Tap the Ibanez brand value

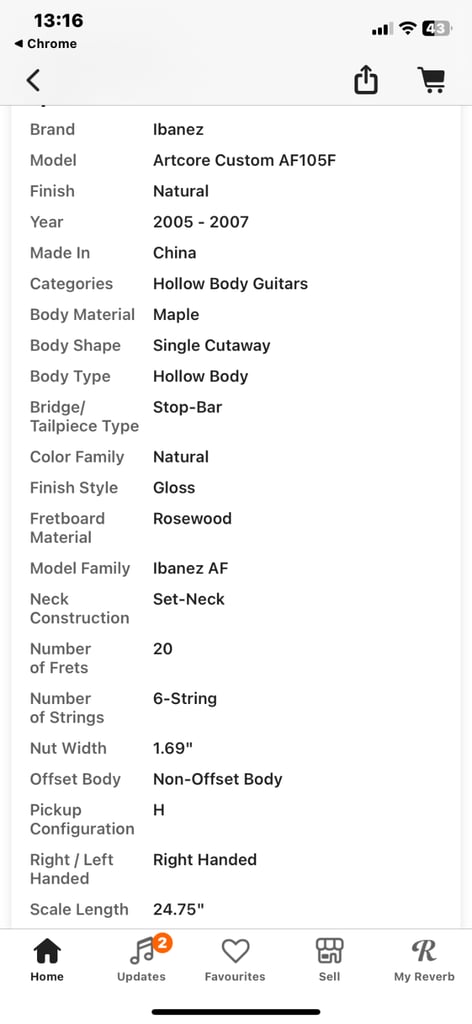(178, 129)
